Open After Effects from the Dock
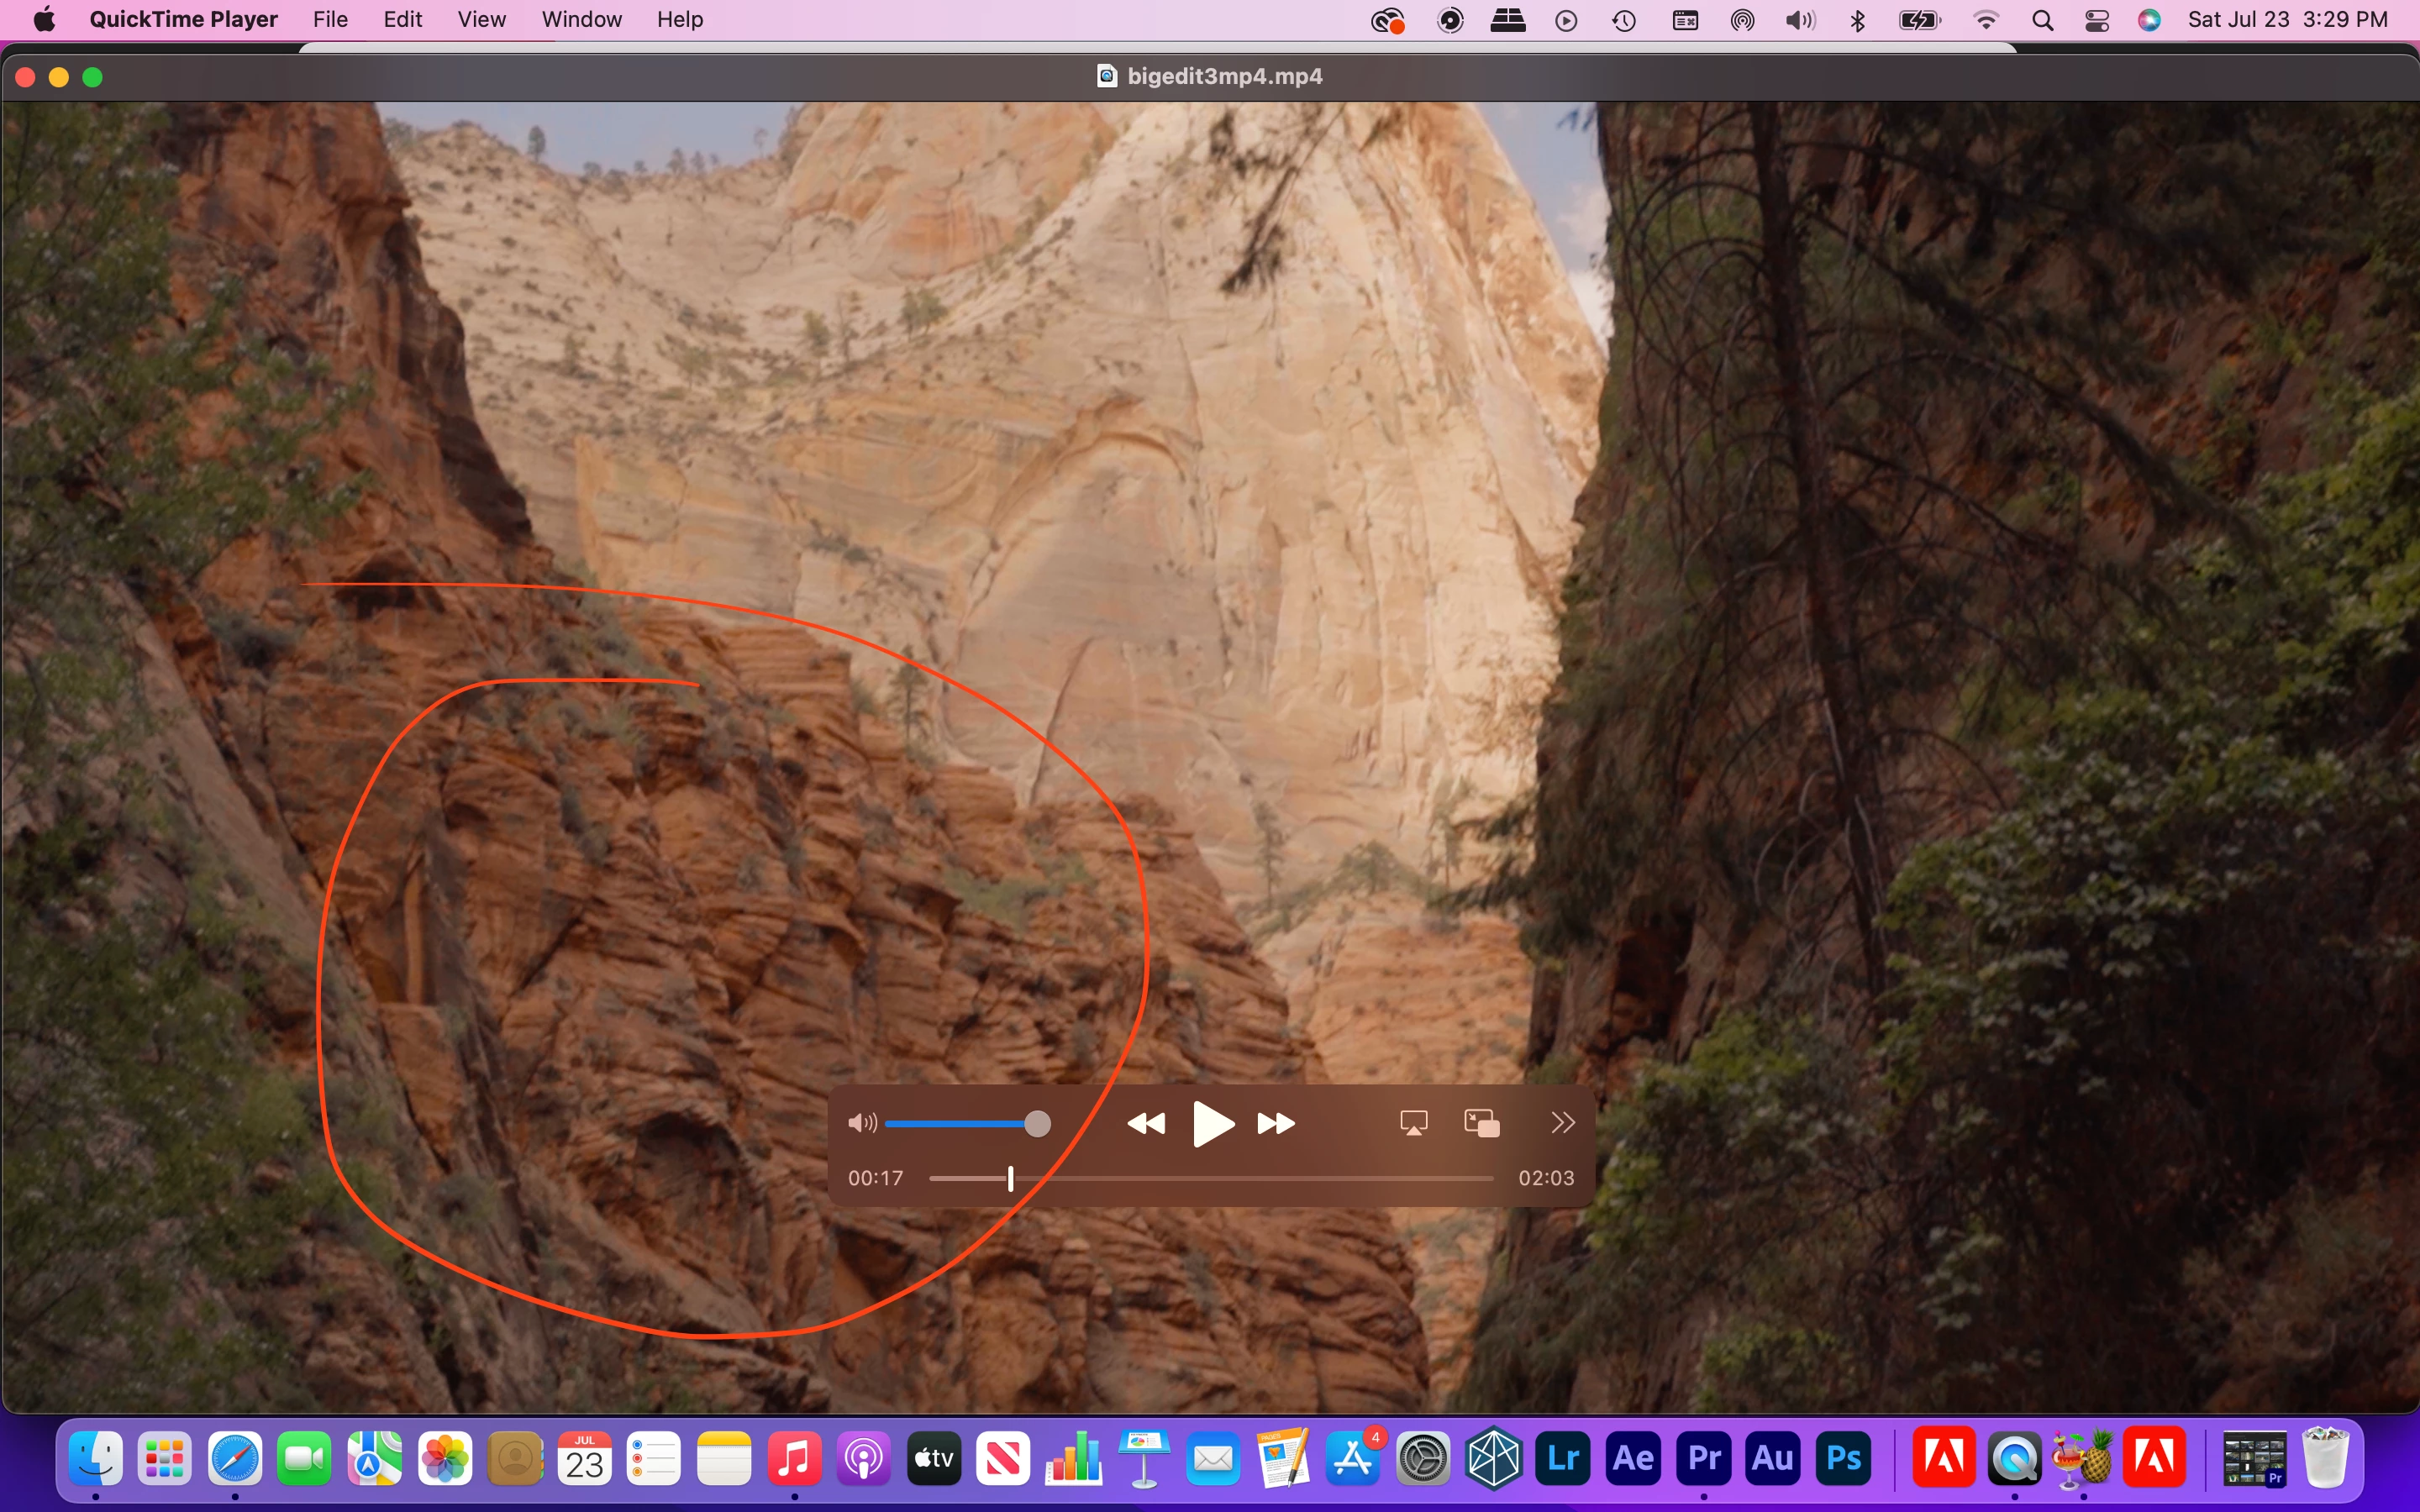Image resolution: width=2420 pixels, height=1512 pixels. 1633,1458
